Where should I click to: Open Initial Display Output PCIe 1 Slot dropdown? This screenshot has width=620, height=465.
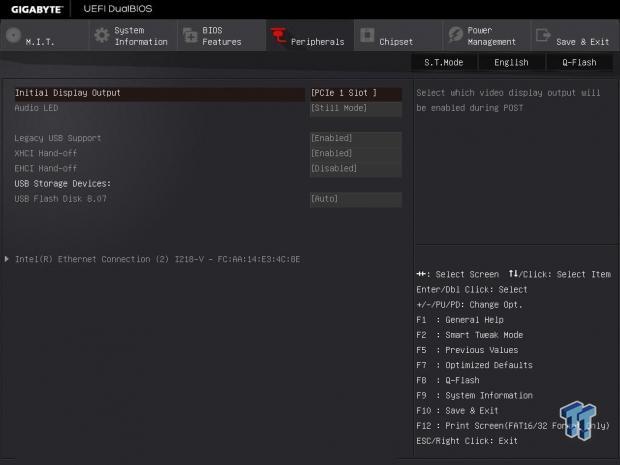(355, 93)
